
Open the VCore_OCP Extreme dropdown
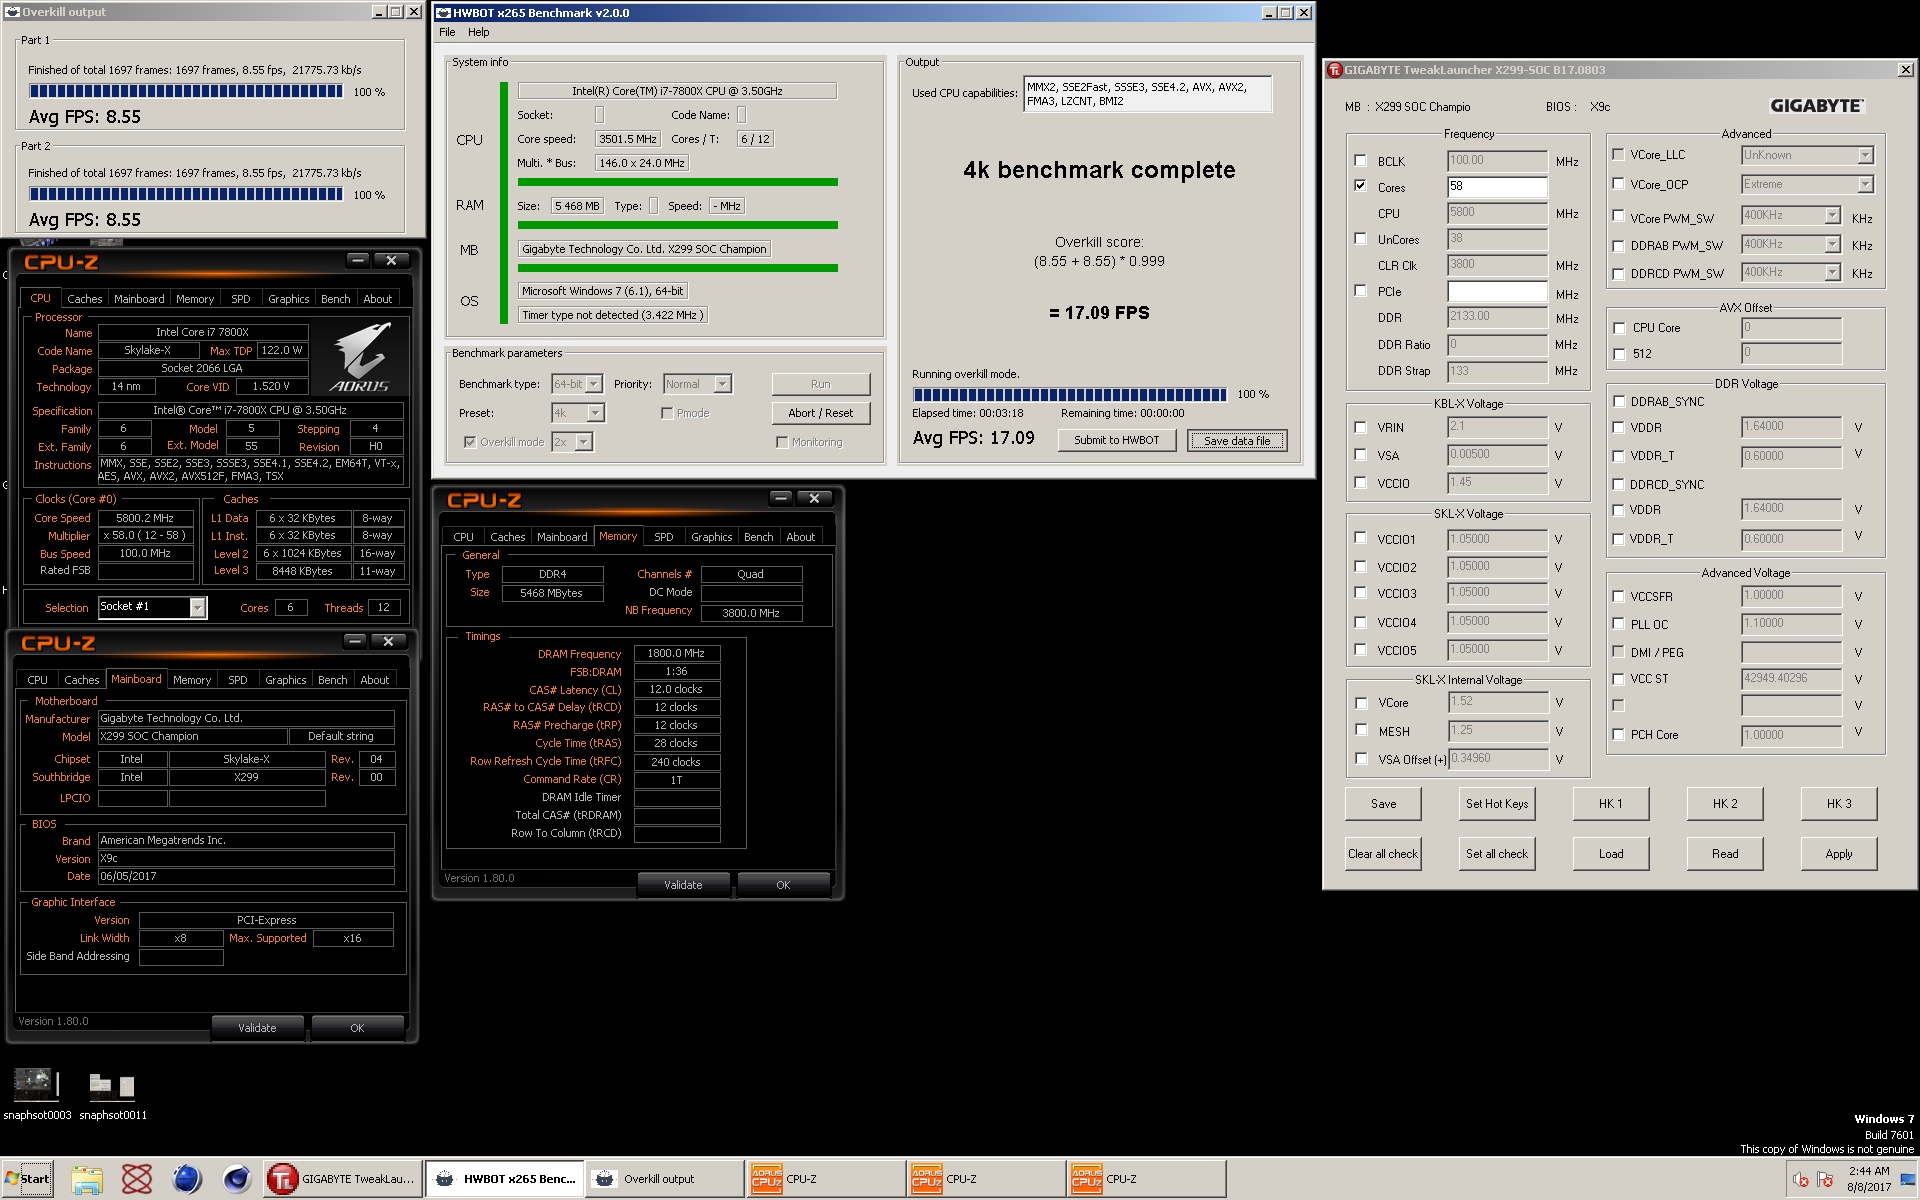point(1865,184)
